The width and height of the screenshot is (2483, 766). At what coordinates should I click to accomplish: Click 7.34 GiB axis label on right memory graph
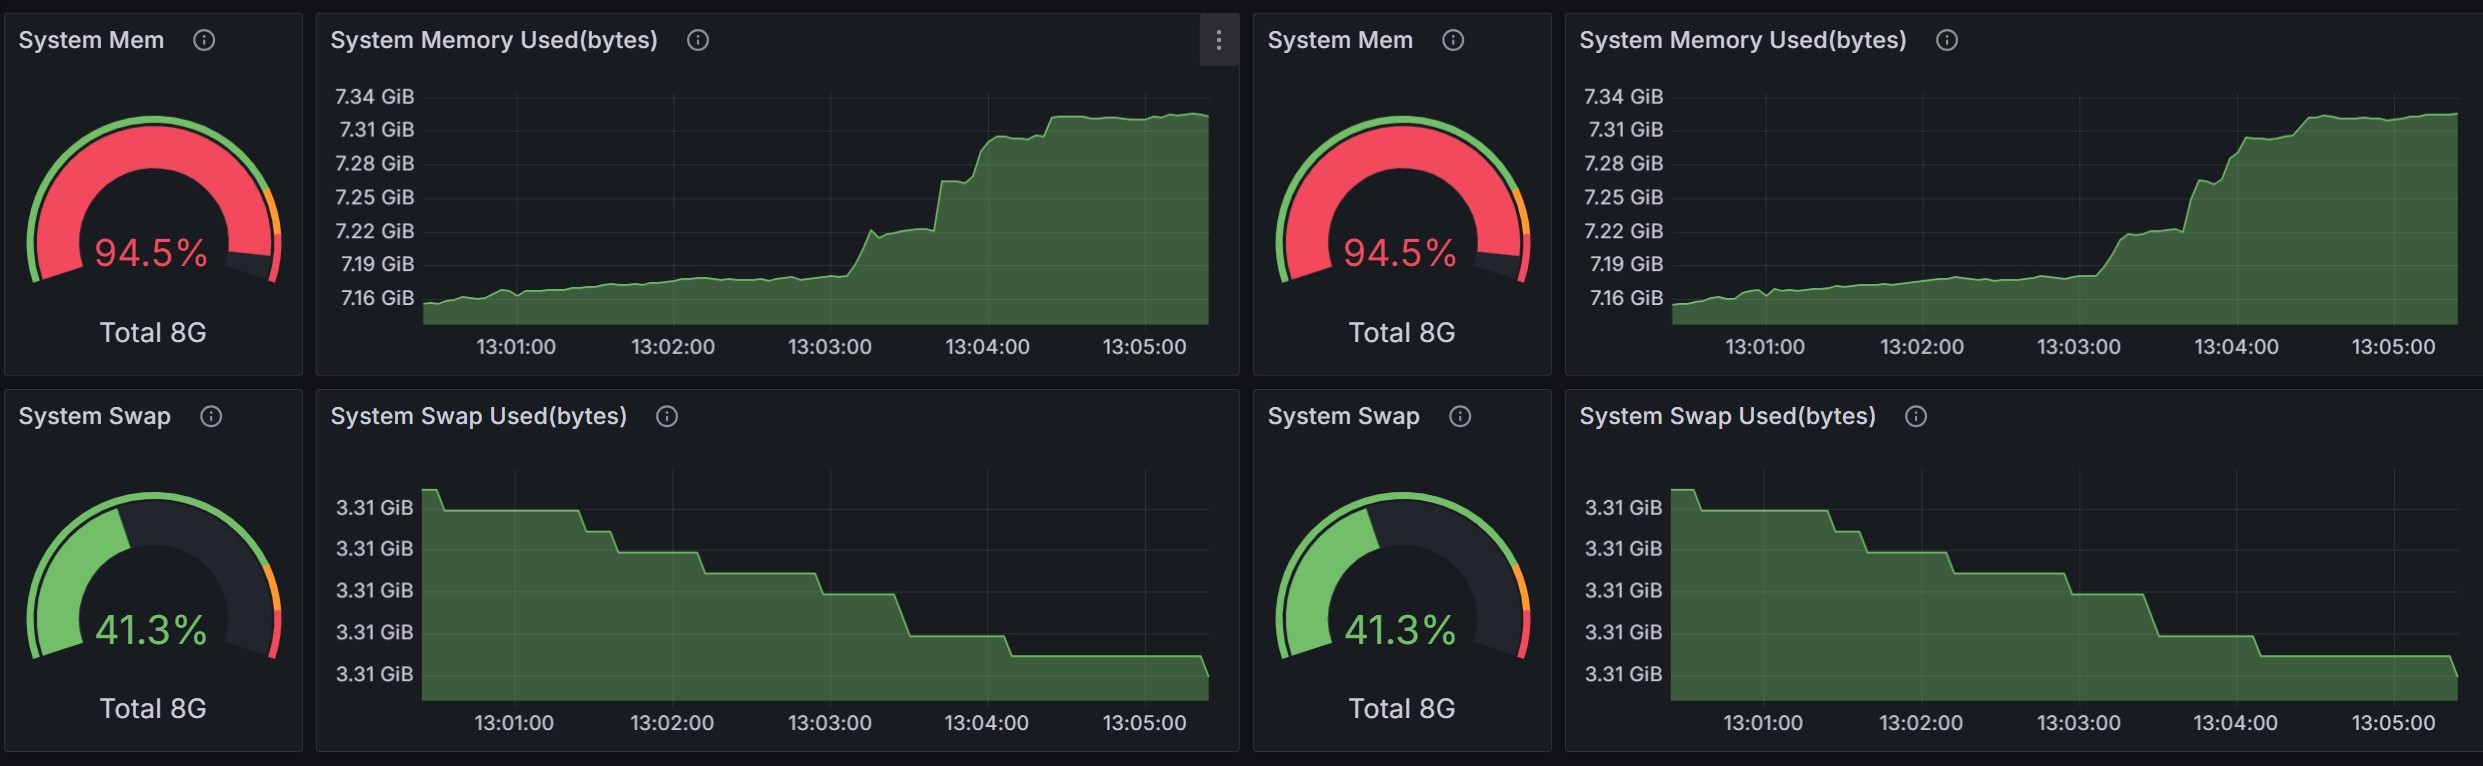[x=1623, y=97]
